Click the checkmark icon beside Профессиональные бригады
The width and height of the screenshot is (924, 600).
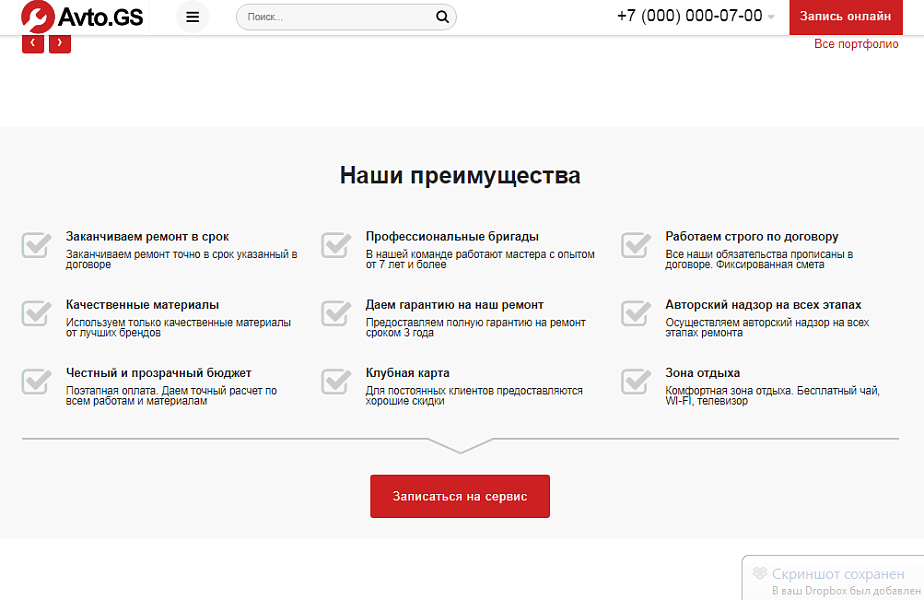point(334,245)
